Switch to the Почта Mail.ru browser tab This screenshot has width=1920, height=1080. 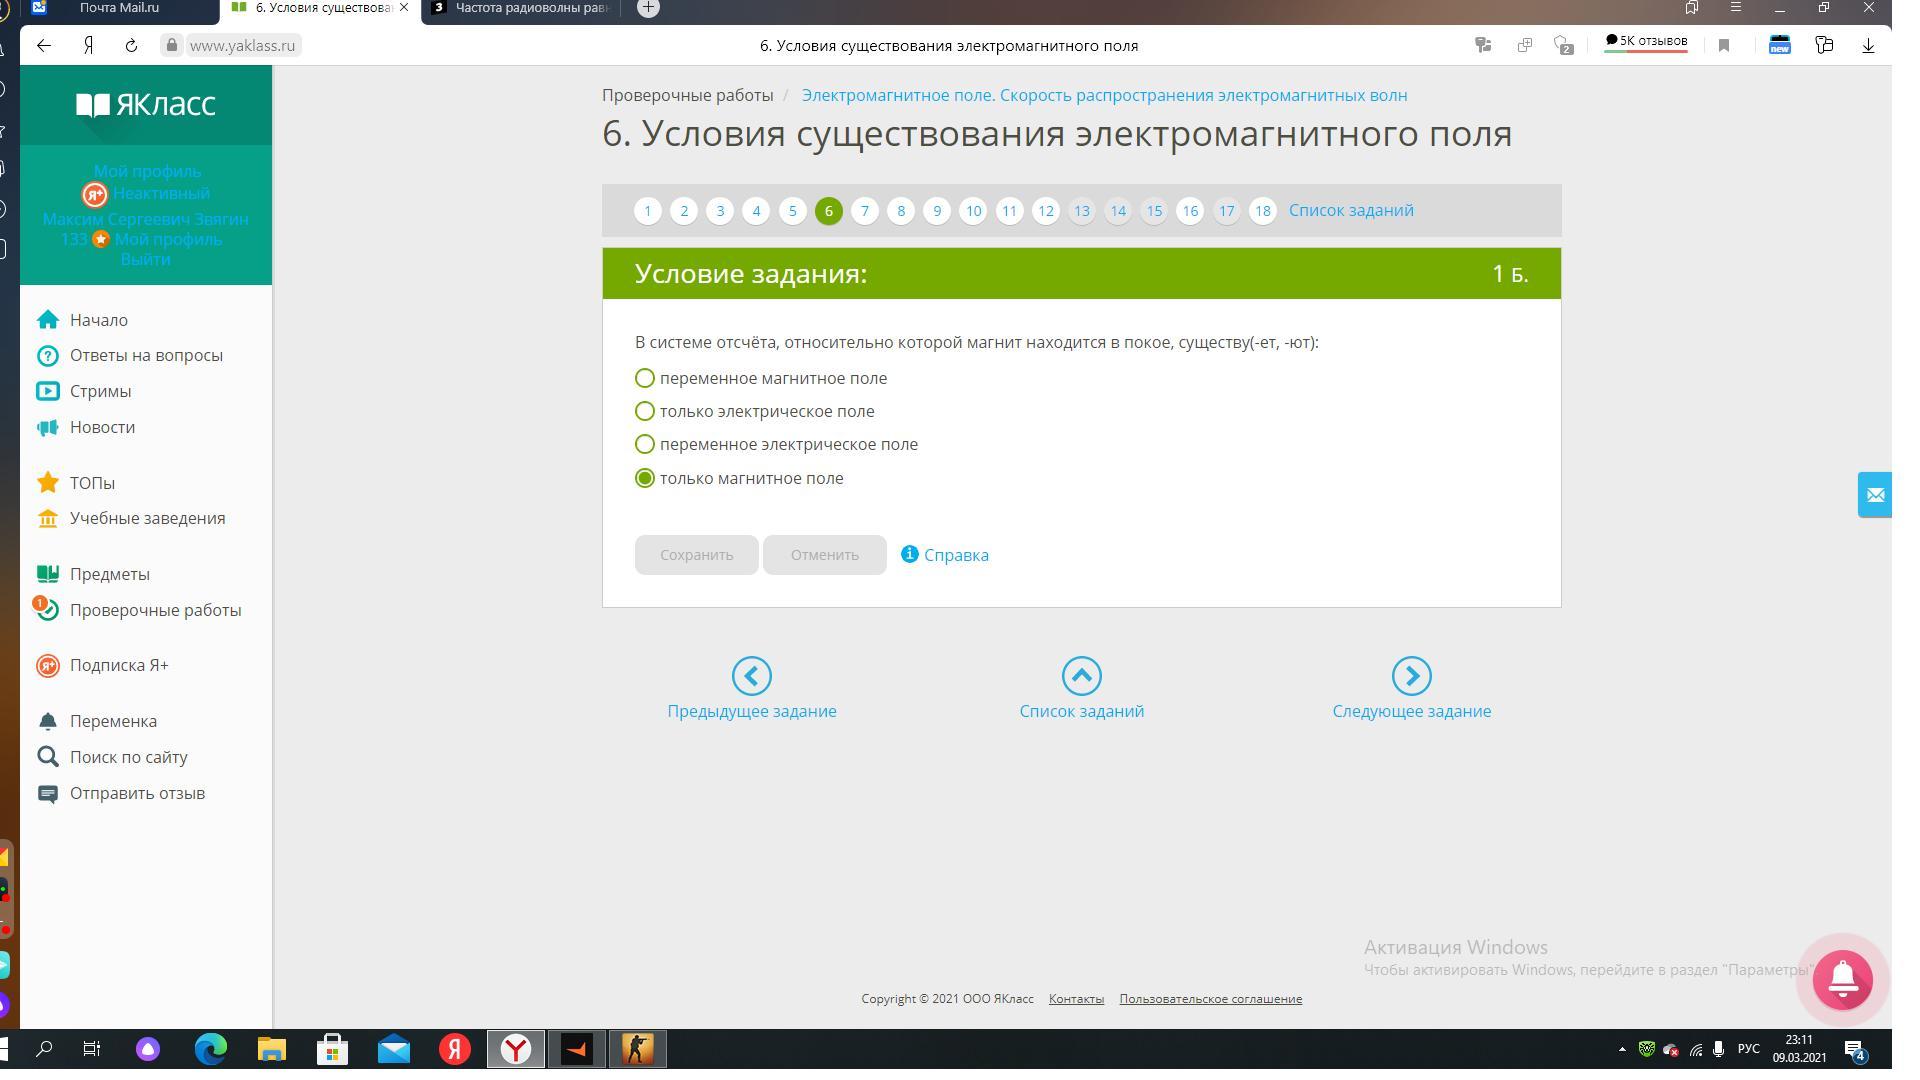tap(118, 8)
